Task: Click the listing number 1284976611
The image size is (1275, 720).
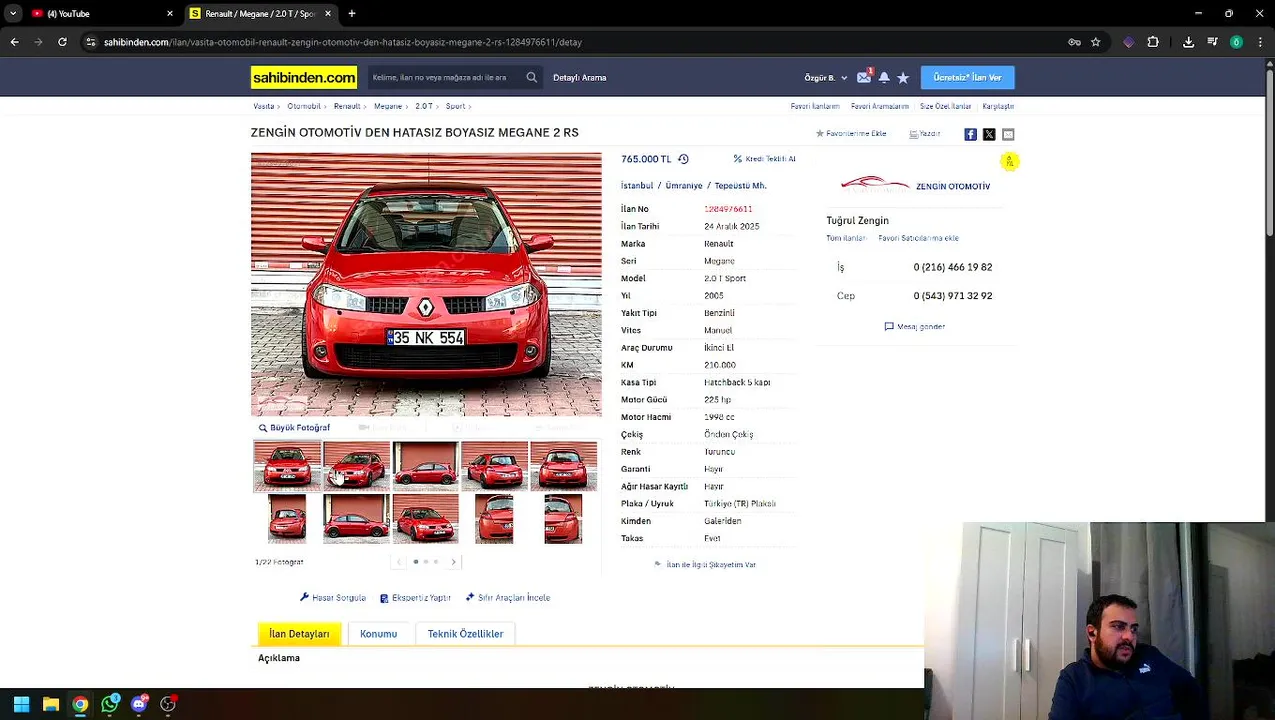Action: point(728,209)
